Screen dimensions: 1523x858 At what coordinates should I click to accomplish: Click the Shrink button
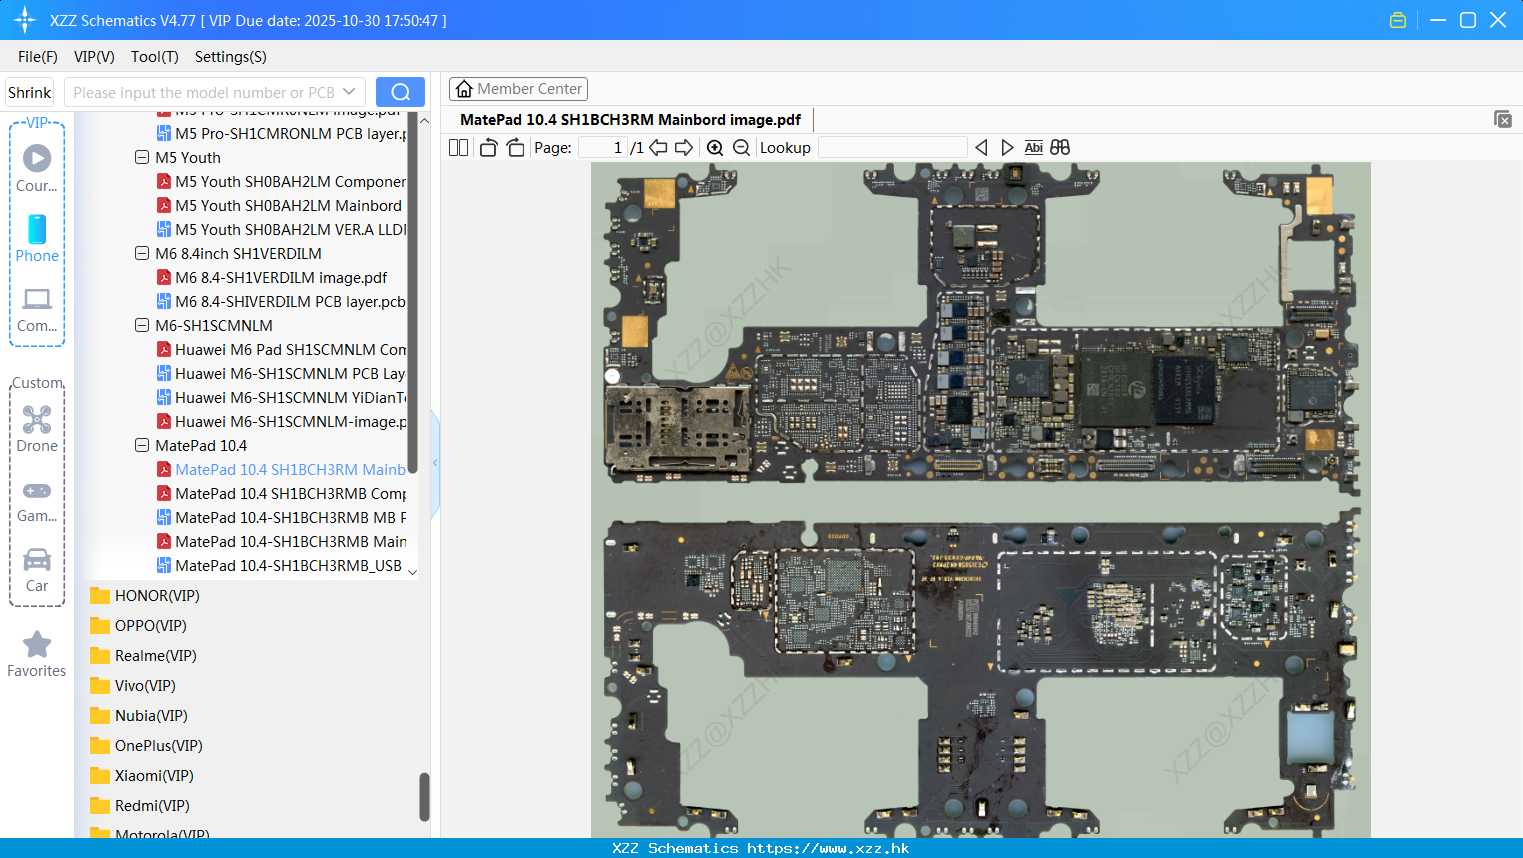point(30,92)
